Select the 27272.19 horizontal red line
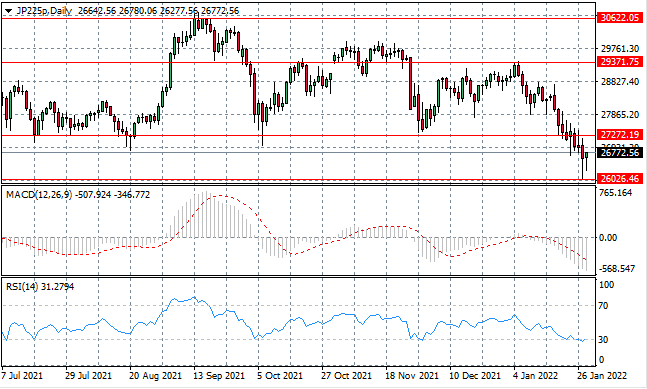This screenshot has height=389, width=647. [x=298, y=135]
